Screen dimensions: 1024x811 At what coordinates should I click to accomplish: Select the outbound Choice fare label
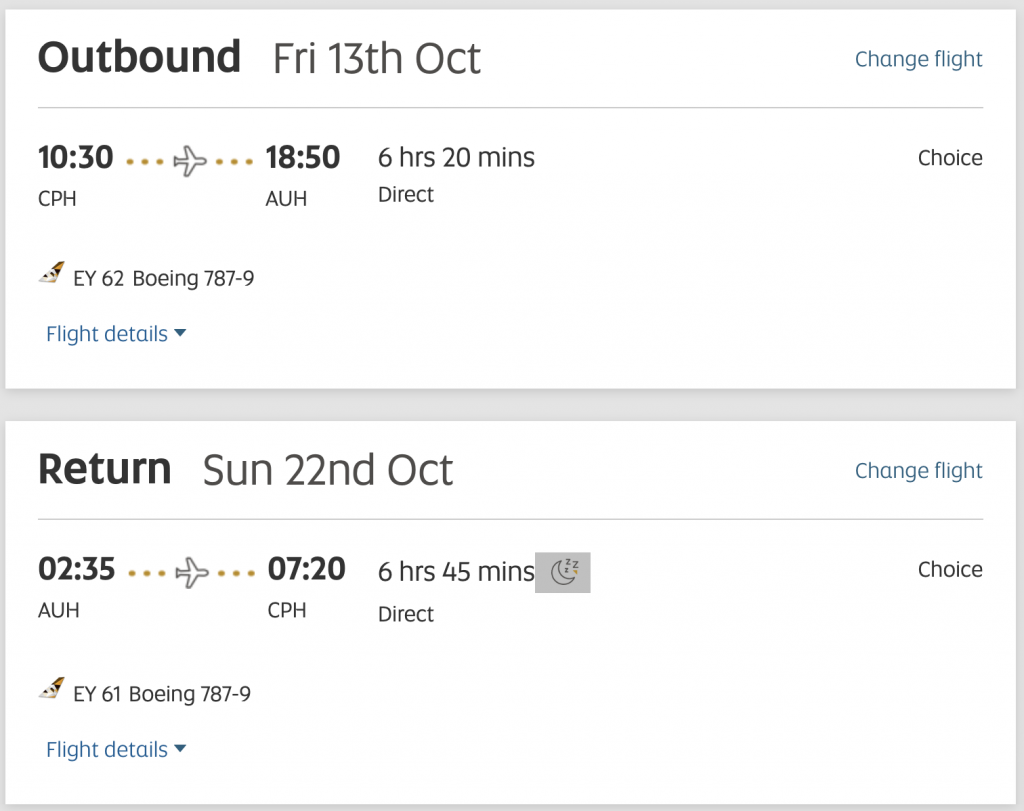tap(950, 158)
